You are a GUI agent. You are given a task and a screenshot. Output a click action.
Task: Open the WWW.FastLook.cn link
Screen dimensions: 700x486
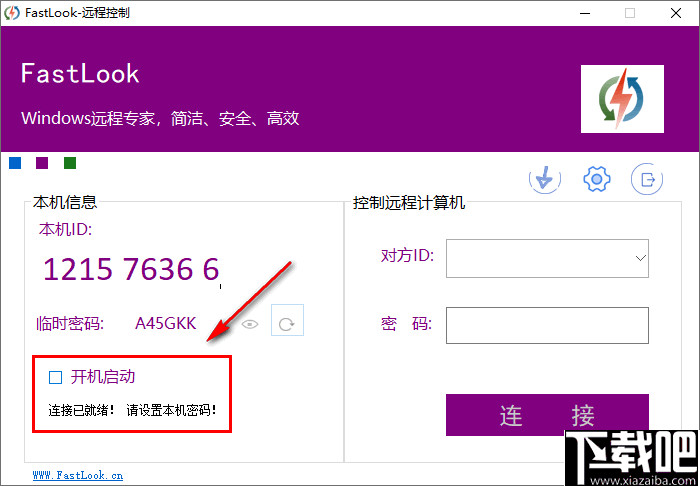[x=78, y=475]
